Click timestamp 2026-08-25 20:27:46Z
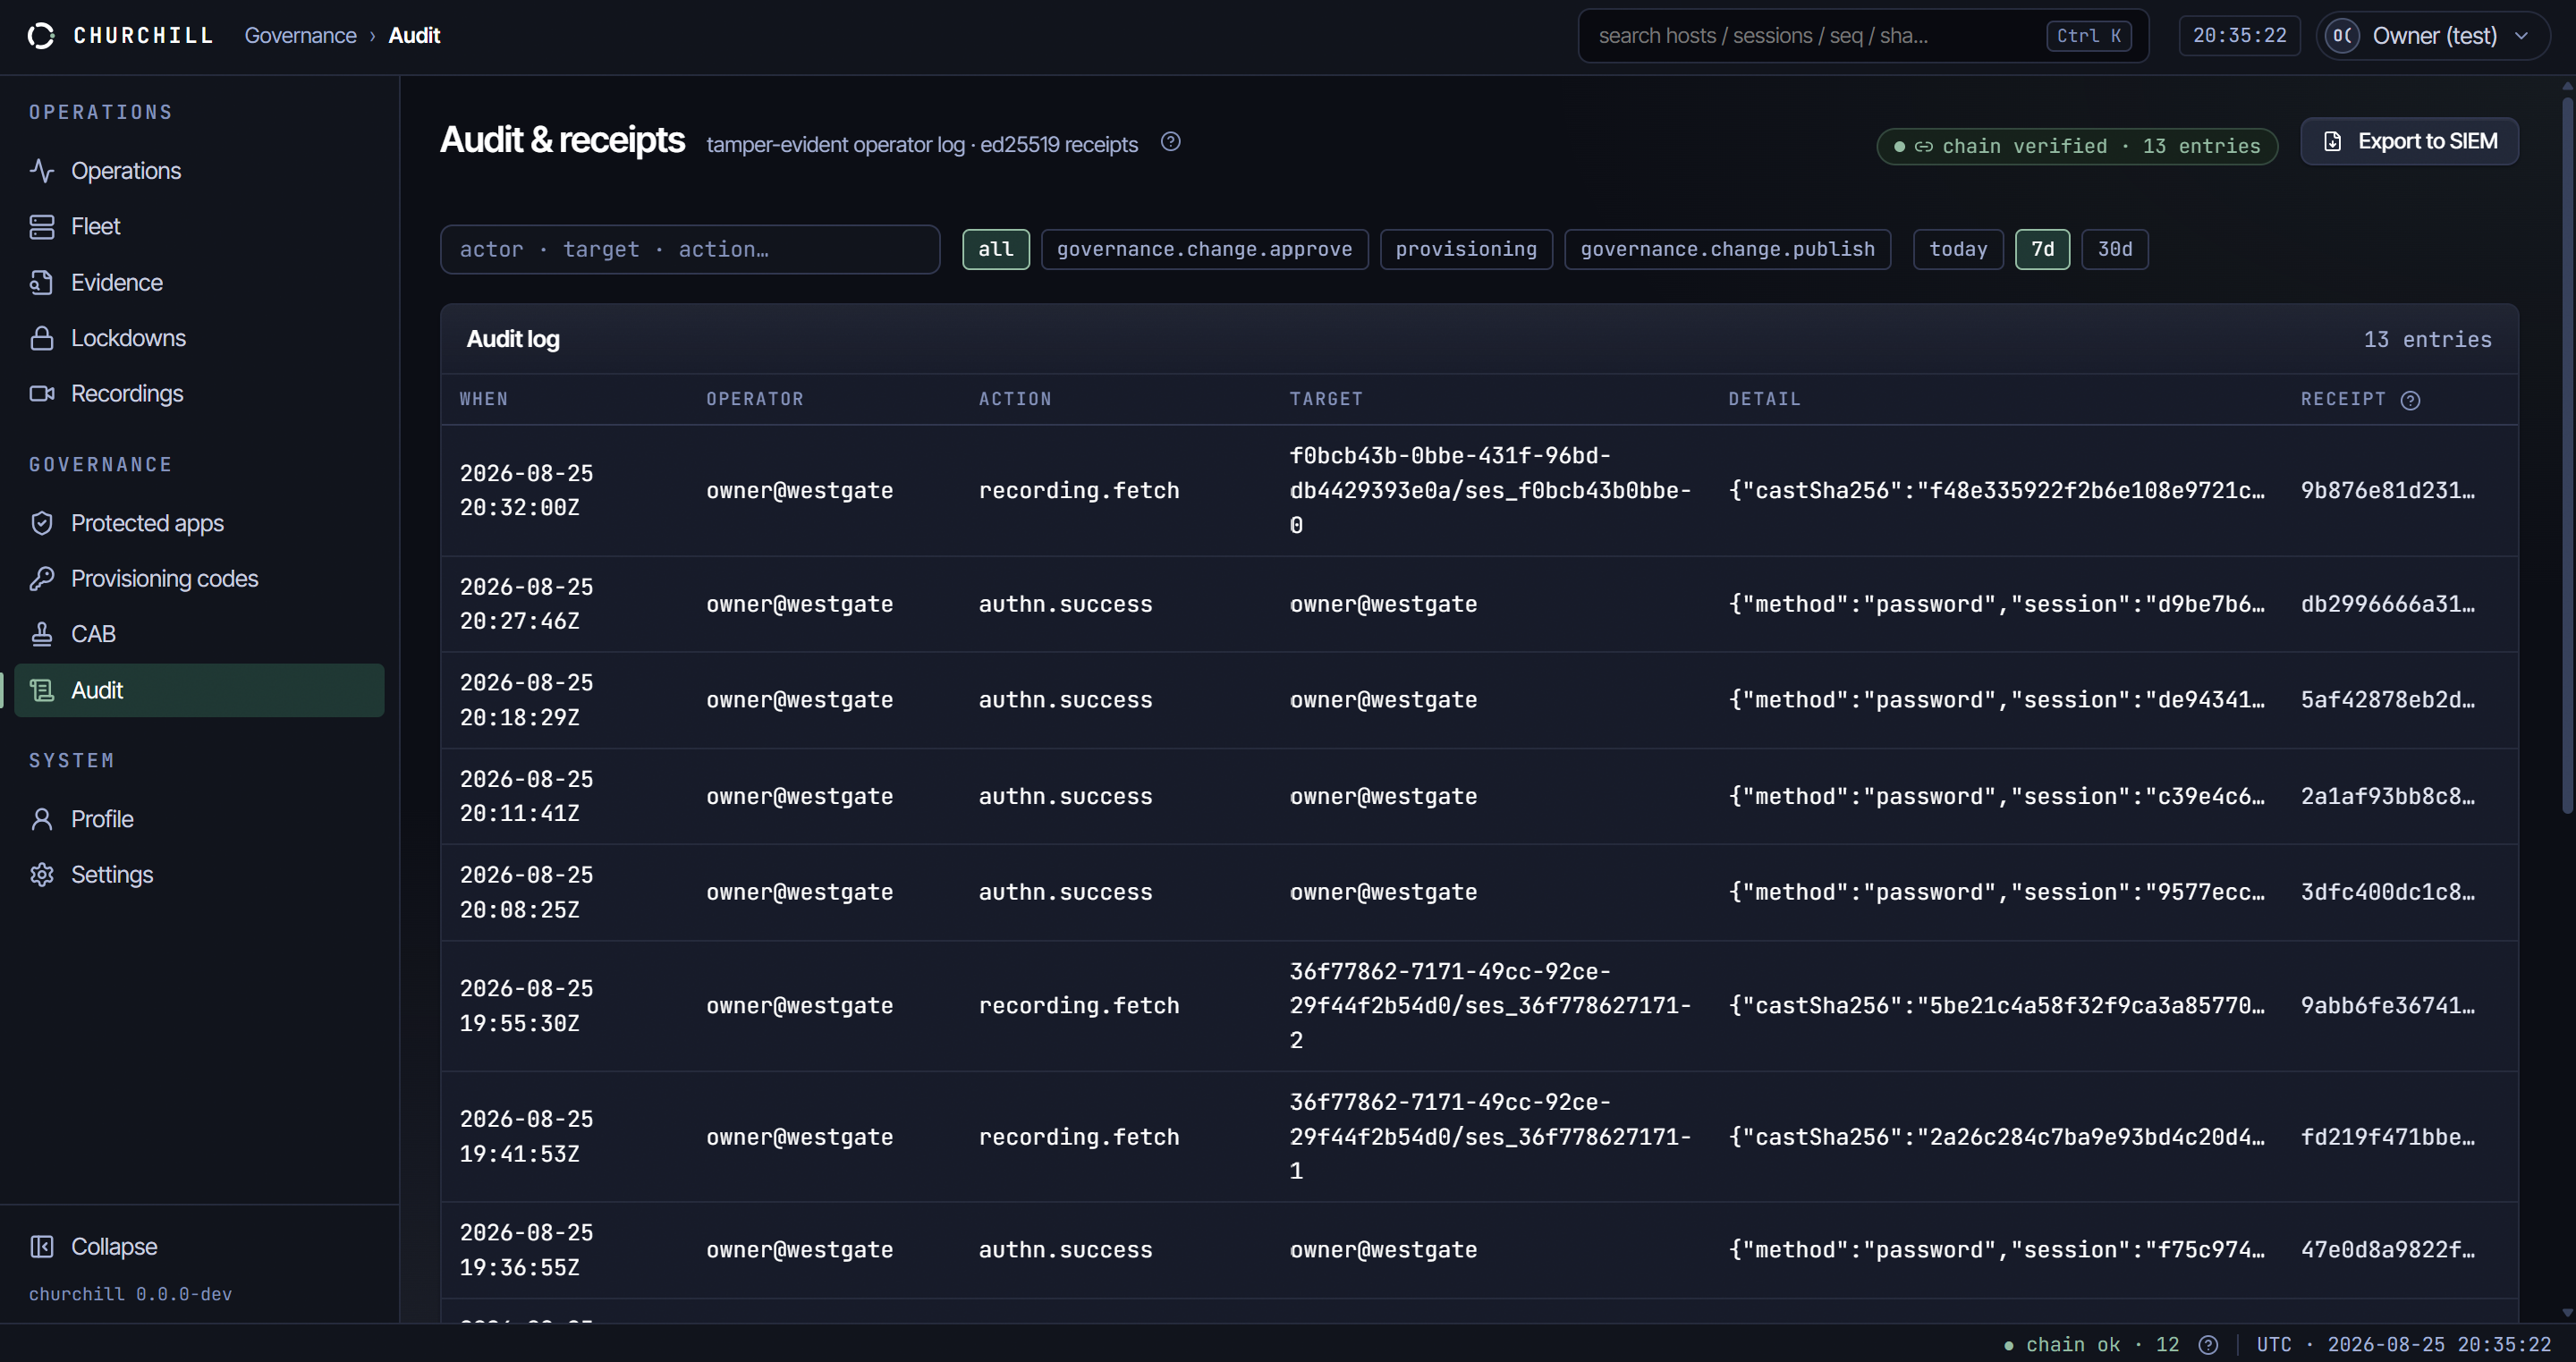Image resolution: width=2576 pixels, height=1362 pixels. click(x=527, y=604)
